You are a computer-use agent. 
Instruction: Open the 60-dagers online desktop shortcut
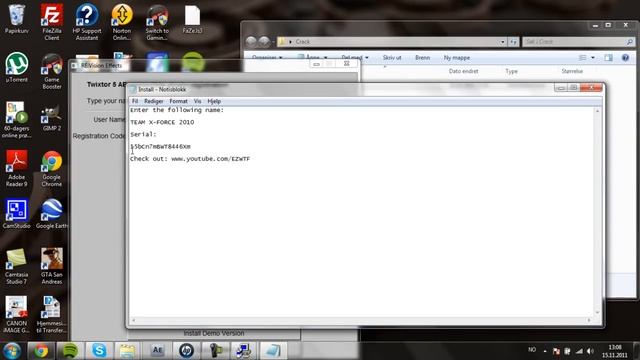click(16, 120)
